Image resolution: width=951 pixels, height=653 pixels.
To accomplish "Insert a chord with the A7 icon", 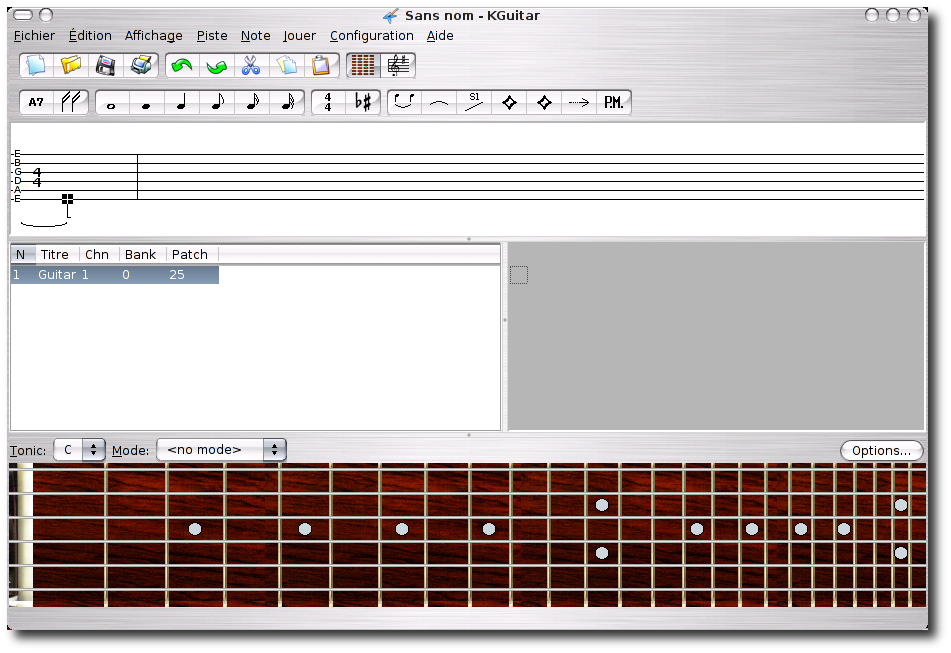I will pos(37,103).
